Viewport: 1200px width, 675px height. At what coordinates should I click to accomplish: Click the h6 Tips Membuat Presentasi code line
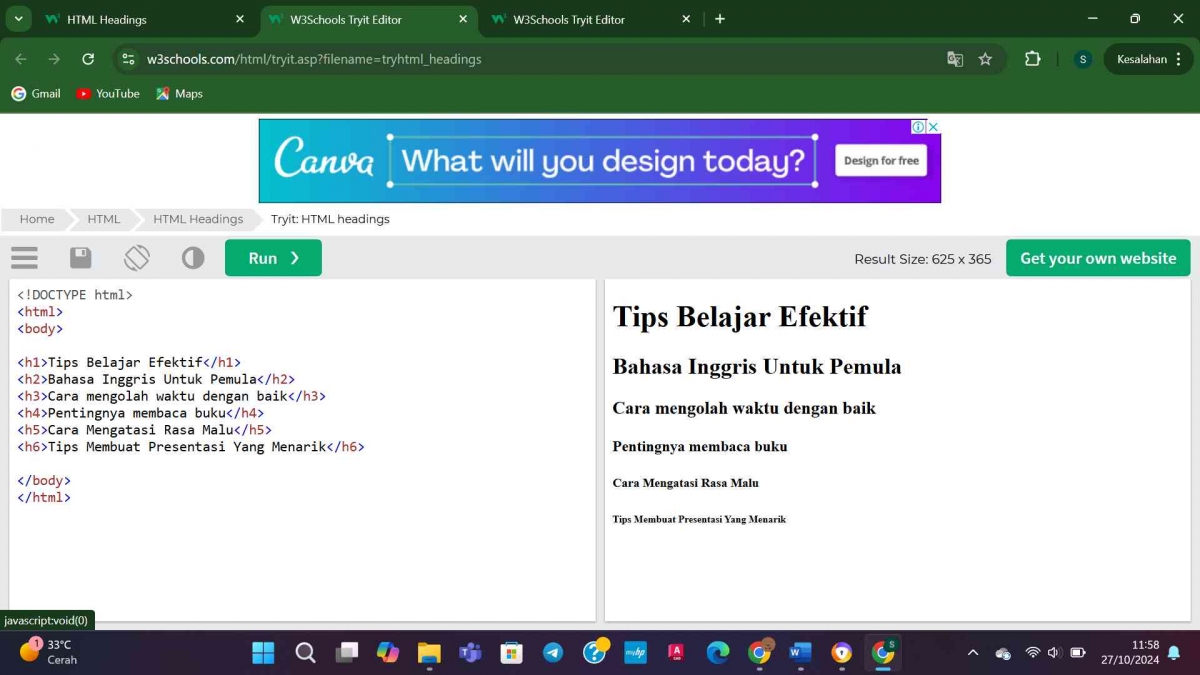click(x=191, y=447)
